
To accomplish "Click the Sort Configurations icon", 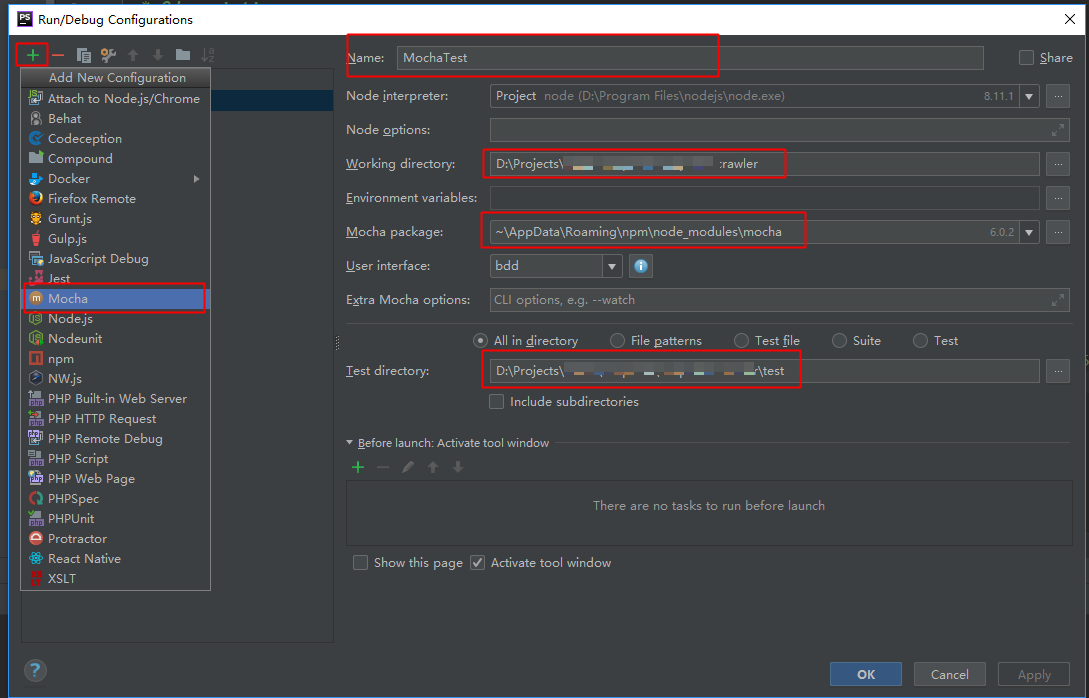I will tap(208, 55).
